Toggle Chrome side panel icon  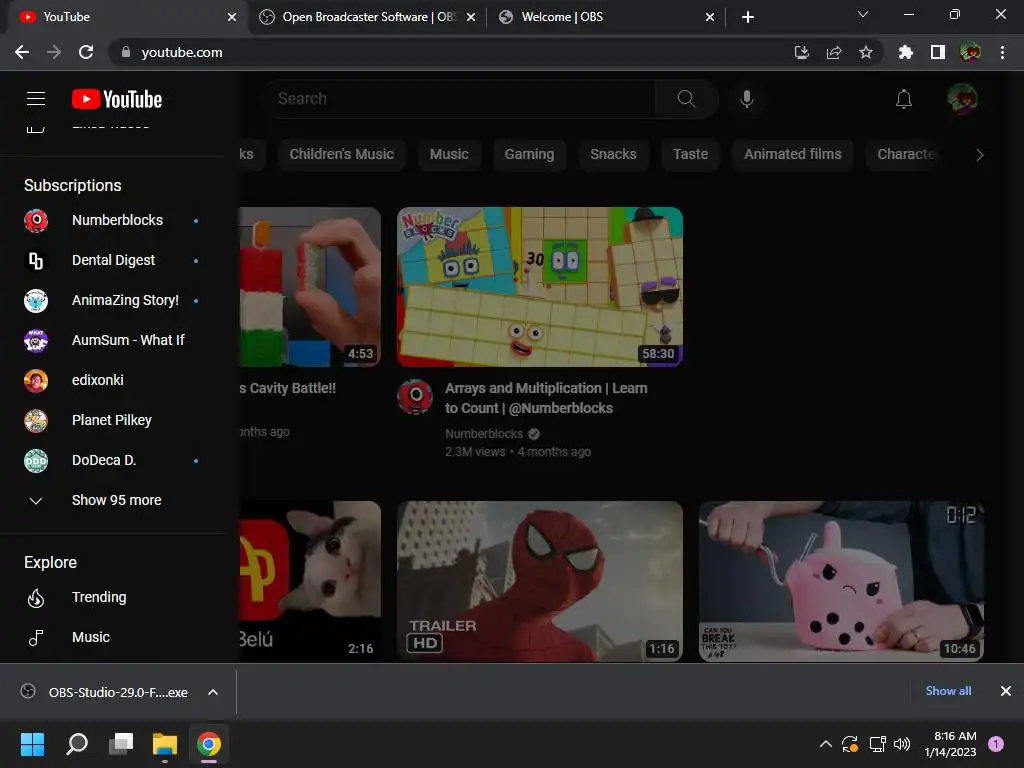(937, 52)
